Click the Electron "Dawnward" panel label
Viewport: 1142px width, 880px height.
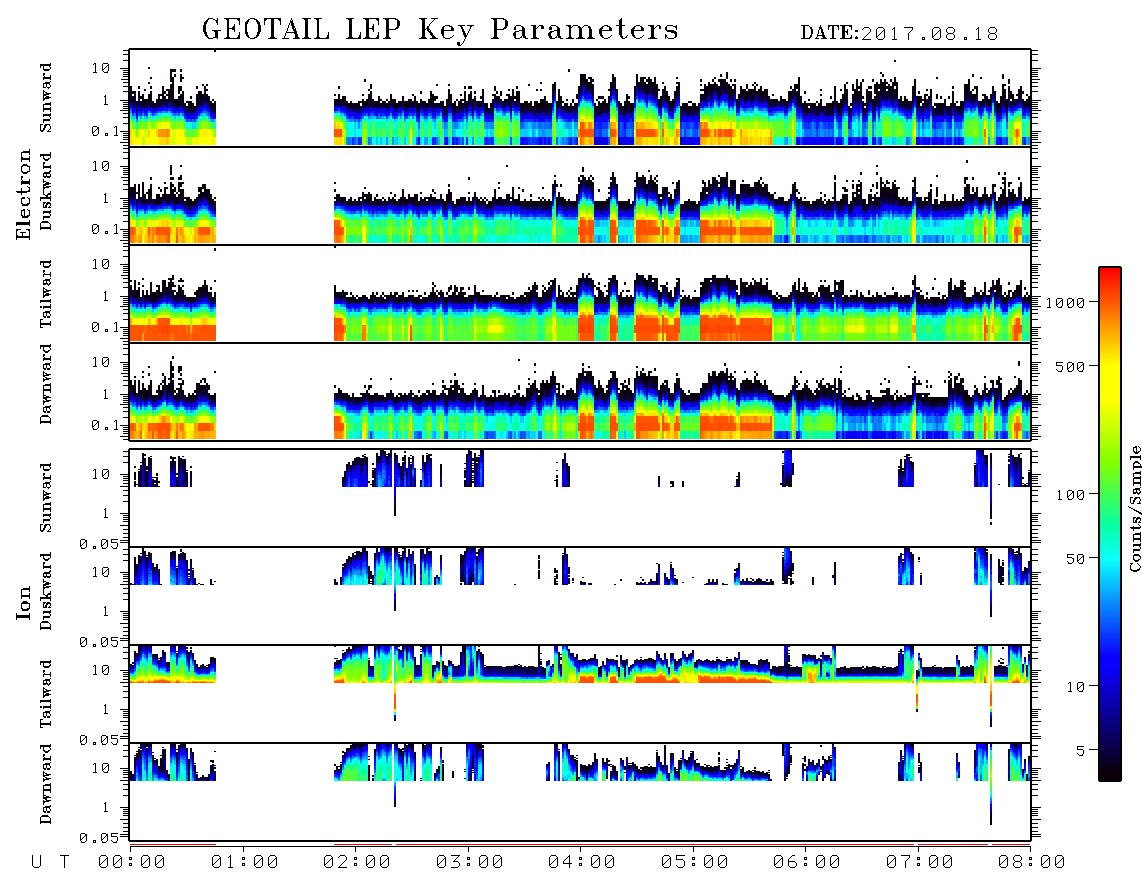pyautogui.click(x=46, y=384)
